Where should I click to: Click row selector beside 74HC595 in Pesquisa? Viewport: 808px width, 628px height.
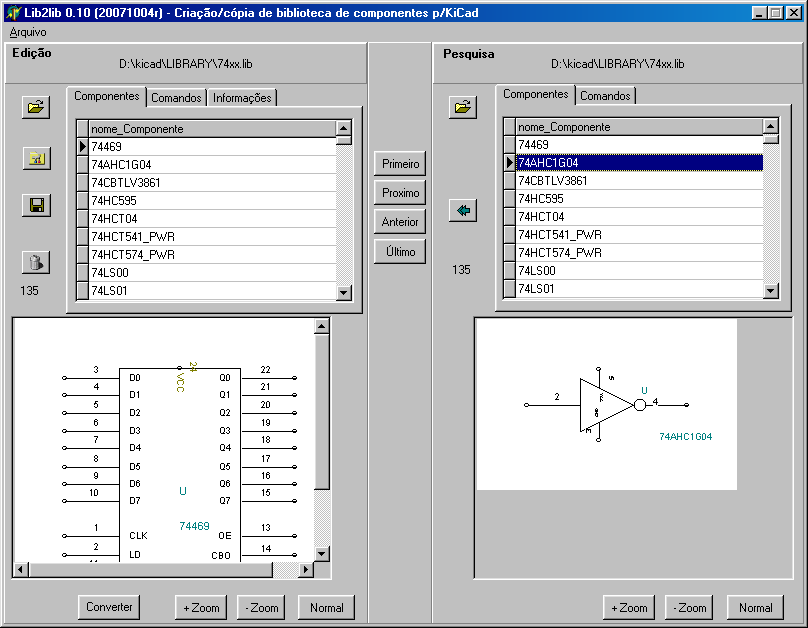point(509,199)
